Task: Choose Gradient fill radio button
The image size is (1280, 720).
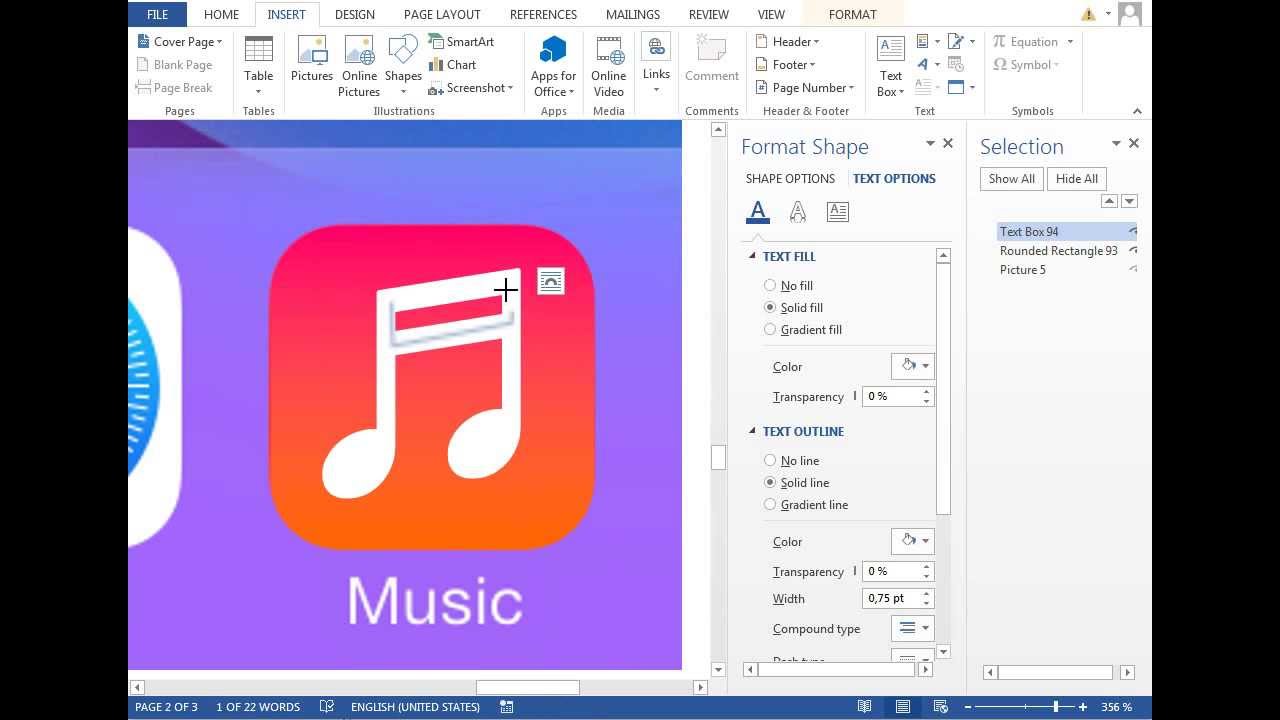Action: click(770, 330)
